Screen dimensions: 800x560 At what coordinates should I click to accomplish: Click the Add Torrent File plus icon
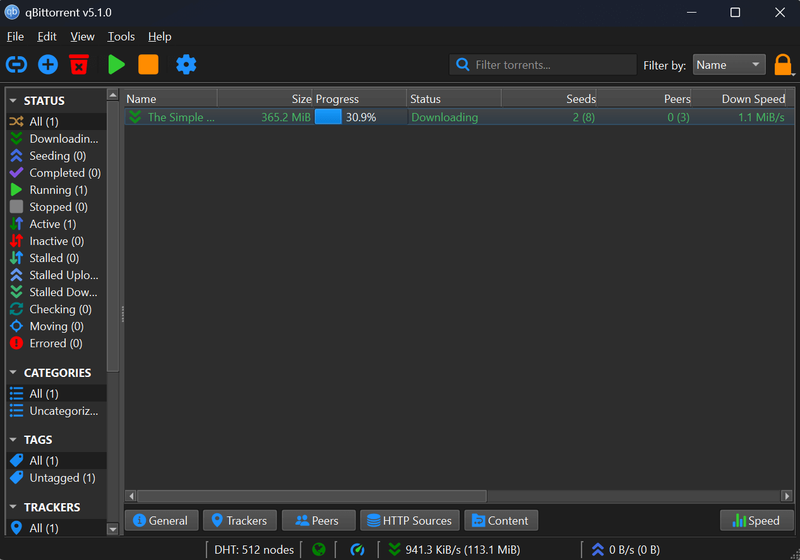coord(48,65)
